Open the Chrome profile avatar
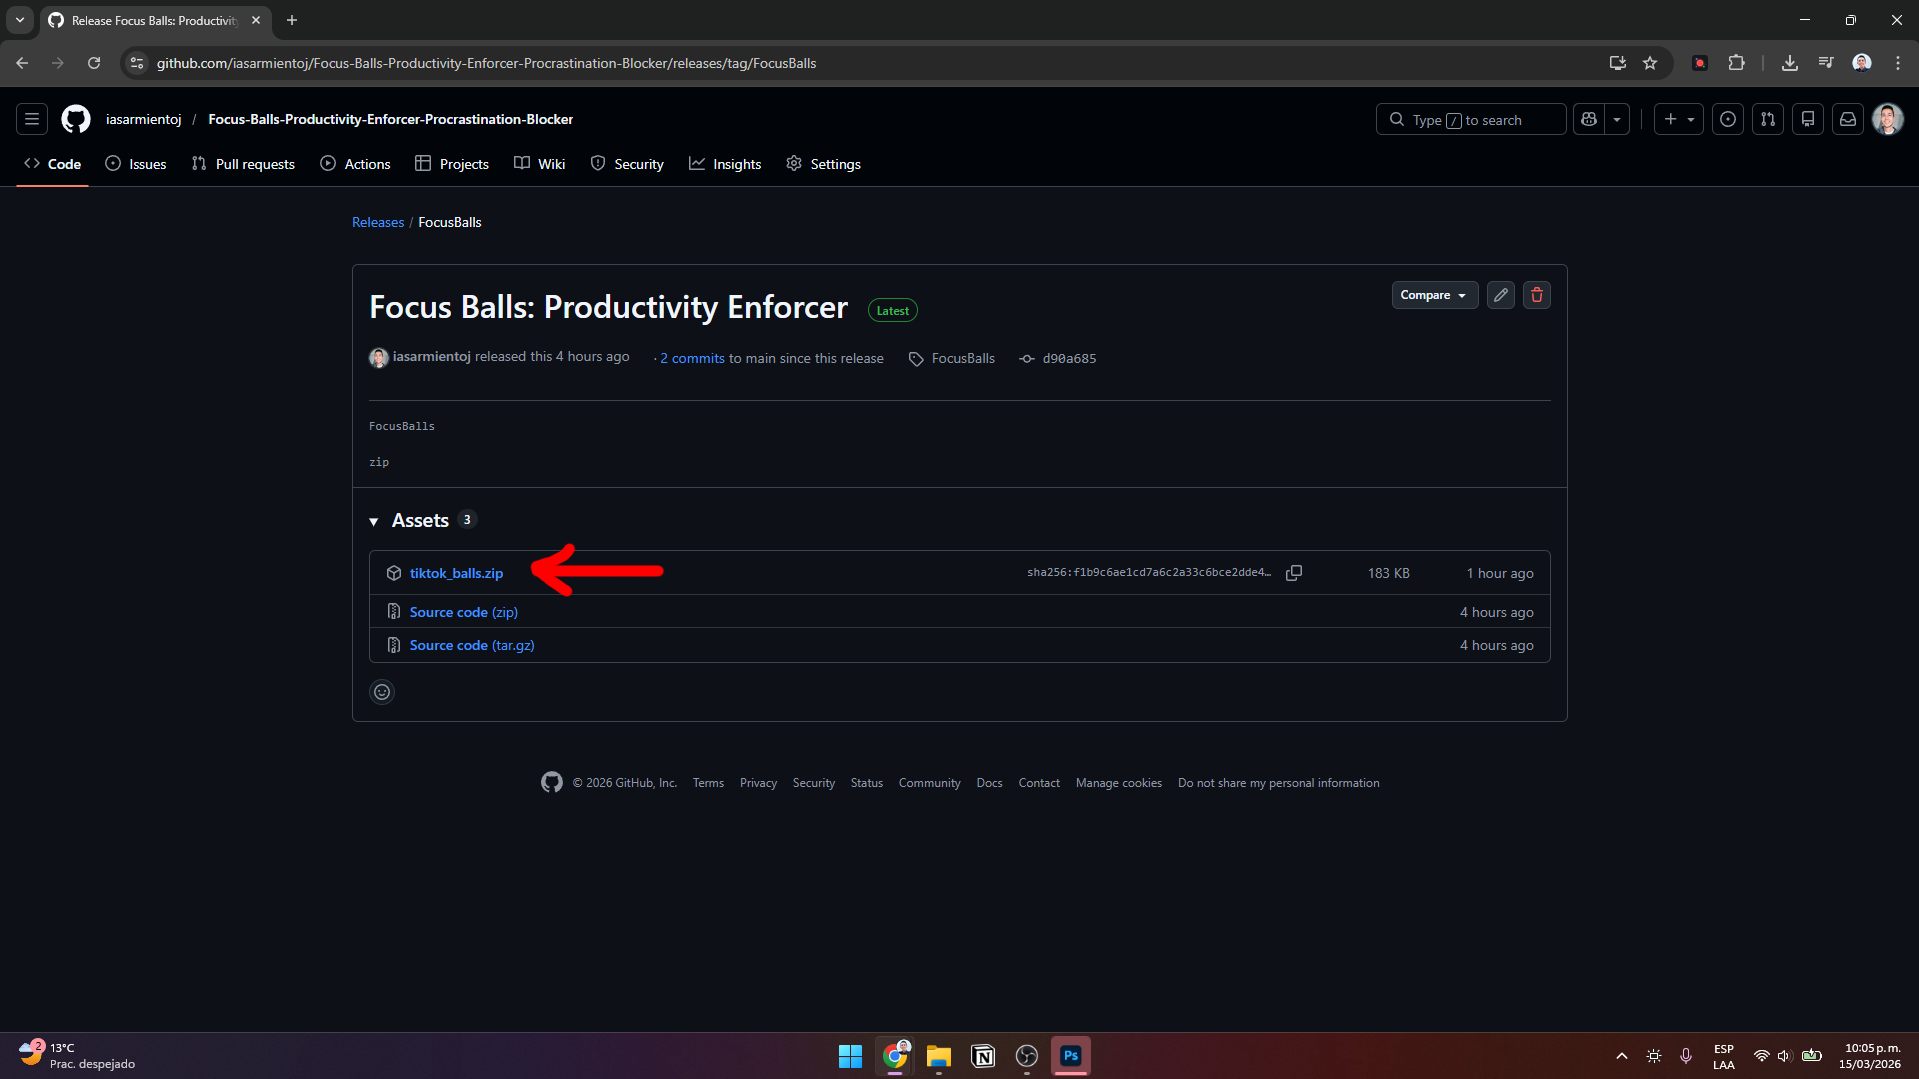 click(x=1862, y=63)
